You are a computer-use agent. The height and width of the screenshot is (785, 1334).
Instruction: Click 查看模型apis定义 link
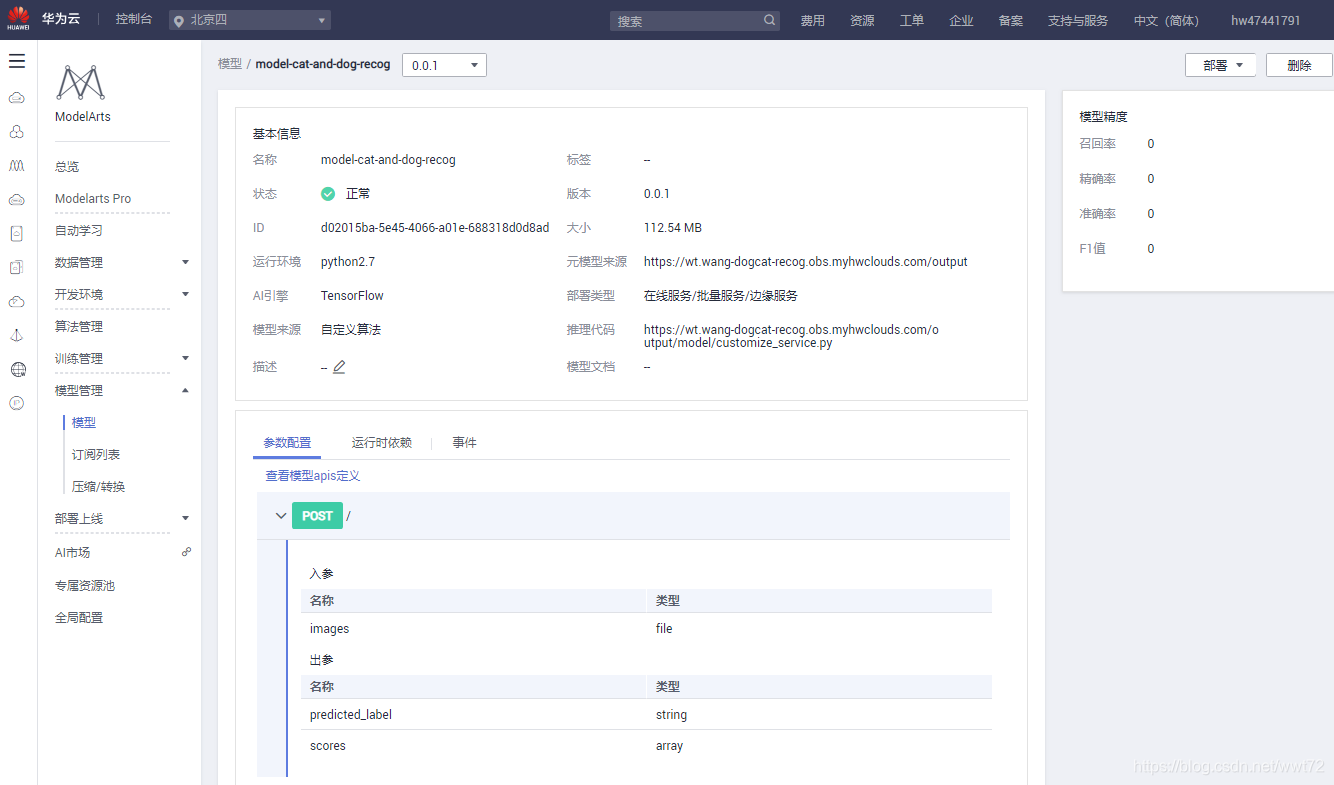pos(312,476)
